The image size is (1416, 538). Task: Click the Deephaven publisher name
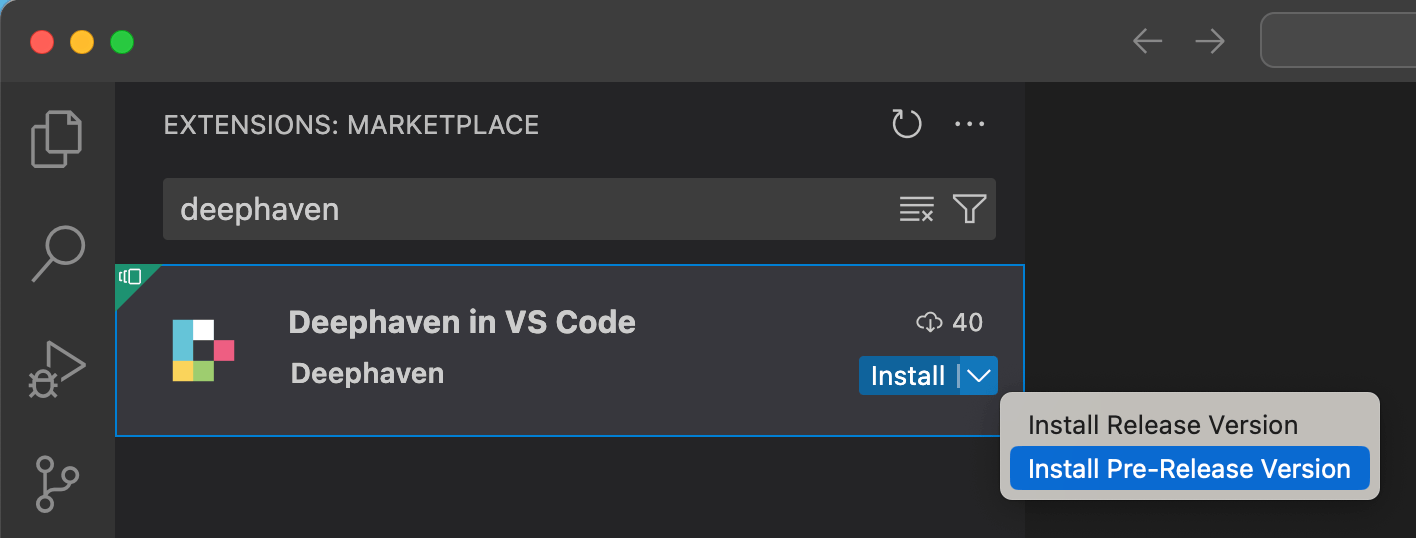pos(367,374)
